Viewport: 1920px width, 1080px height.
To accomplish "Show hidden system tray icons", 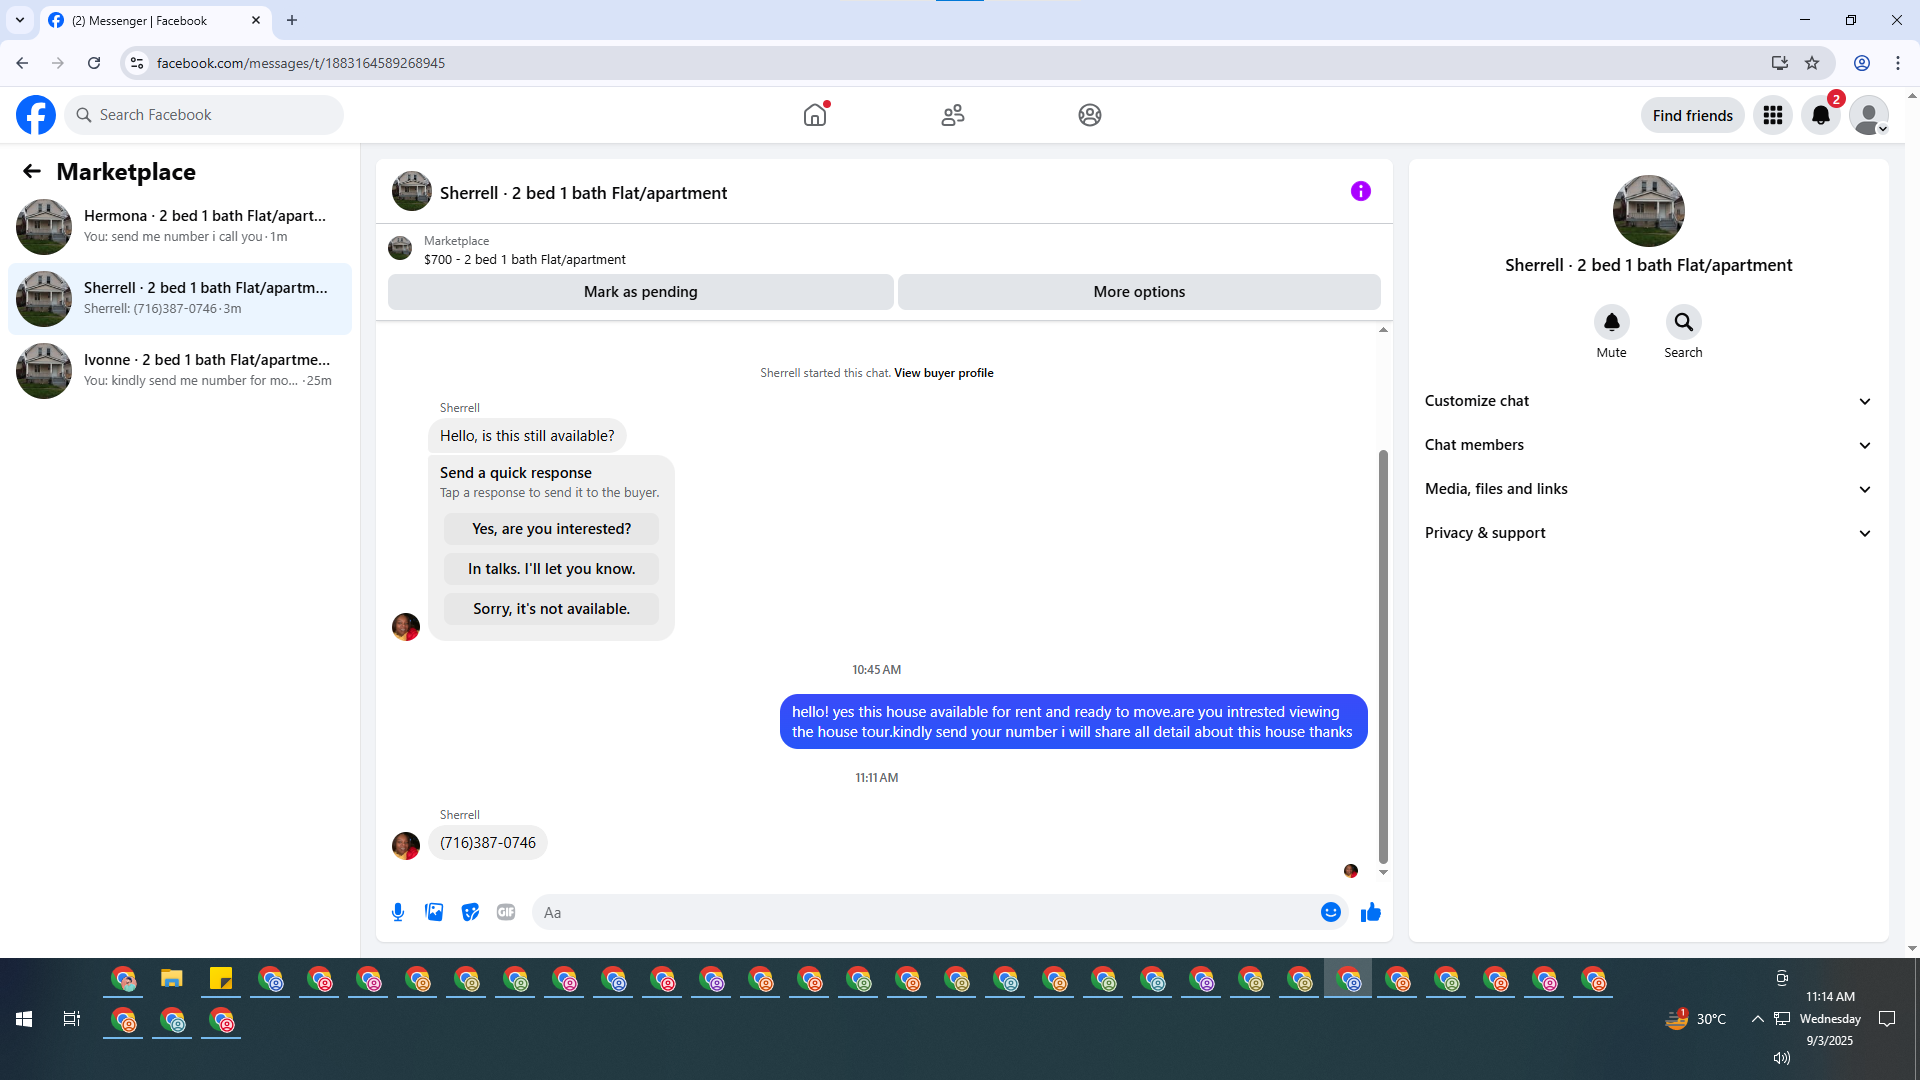I will point(1757,1019).
